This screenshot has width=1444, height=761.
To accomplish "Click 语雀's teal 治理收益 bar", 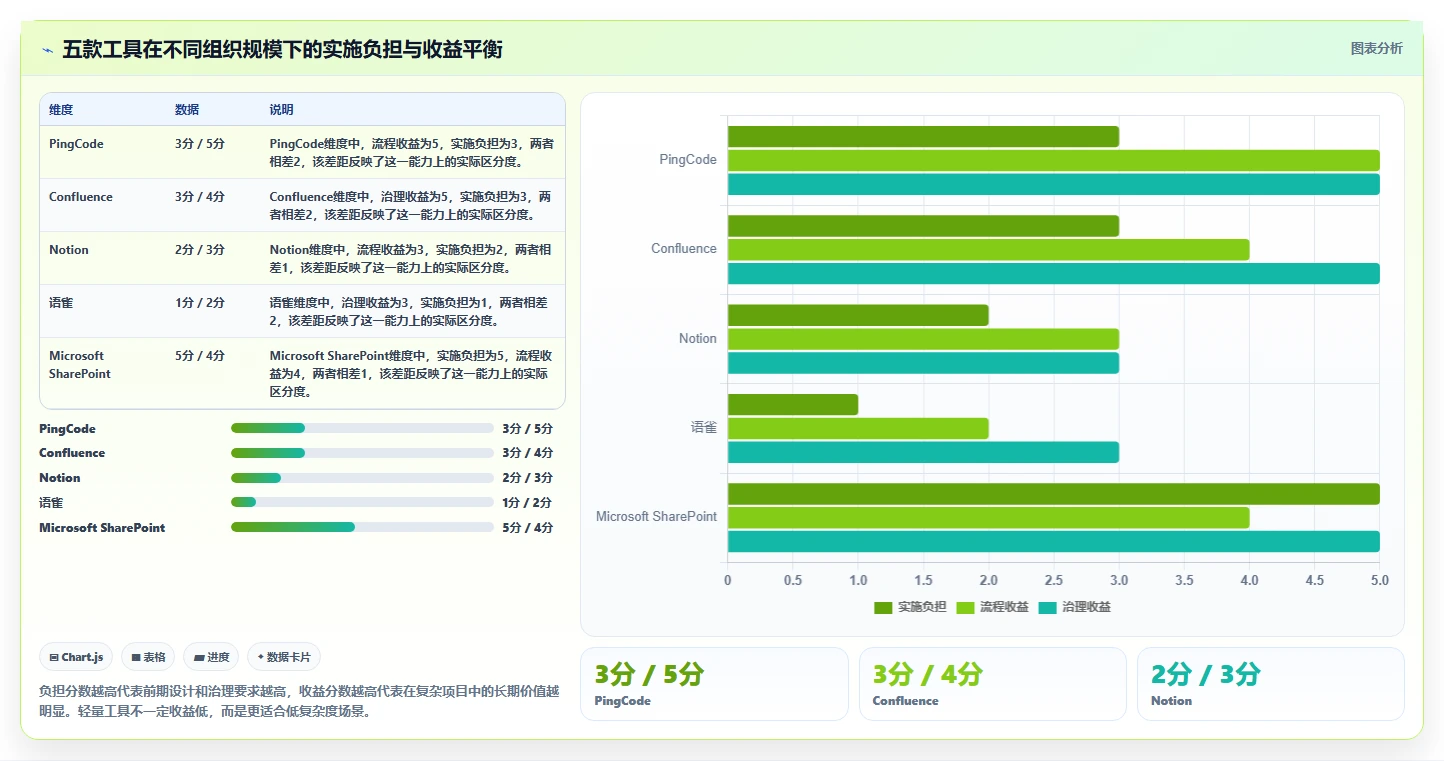I will (x=923, y=452).
